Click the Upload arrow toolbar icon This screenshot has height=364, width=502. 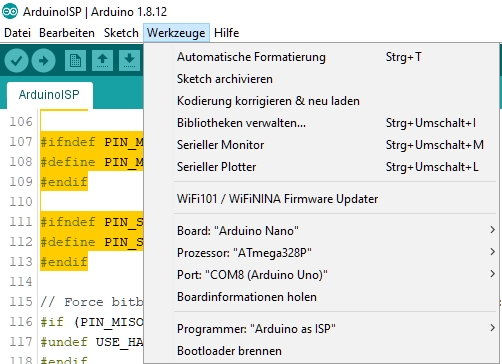click(44, 61)
